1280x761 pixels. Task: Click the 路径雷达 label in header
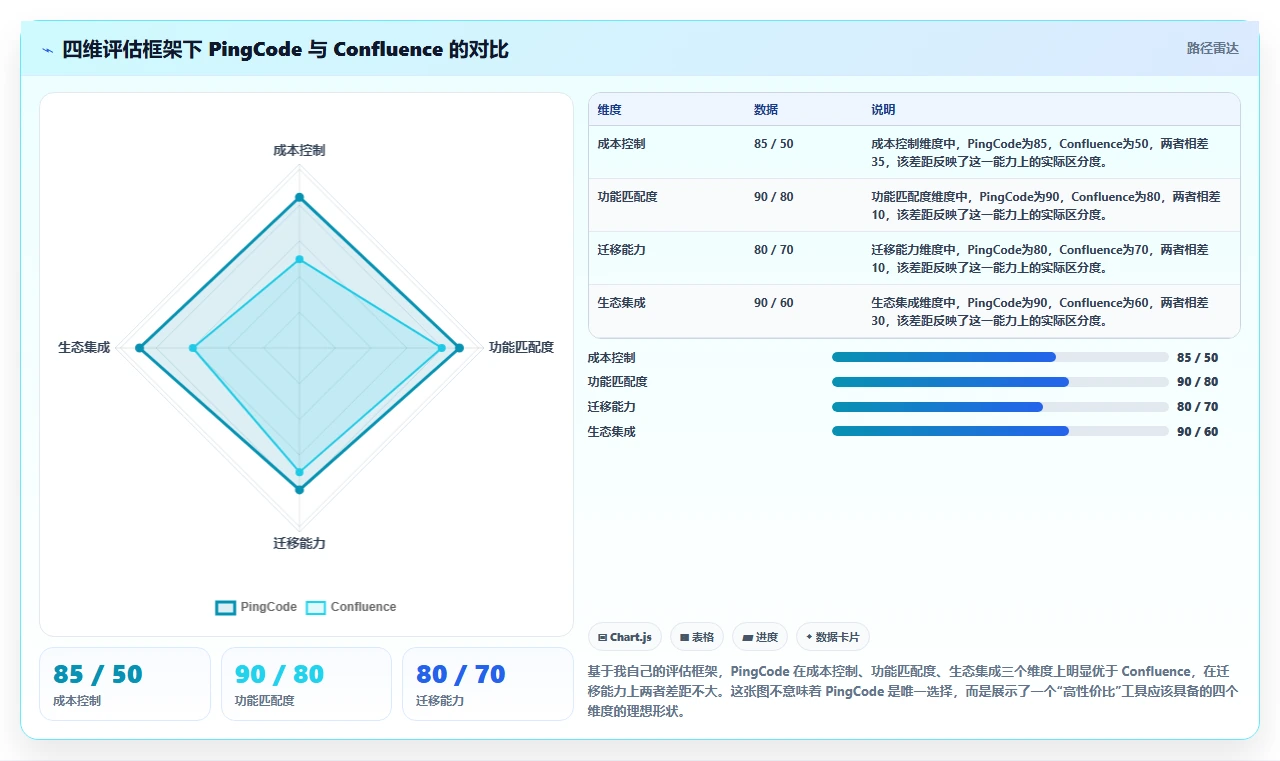point(1212,48)
